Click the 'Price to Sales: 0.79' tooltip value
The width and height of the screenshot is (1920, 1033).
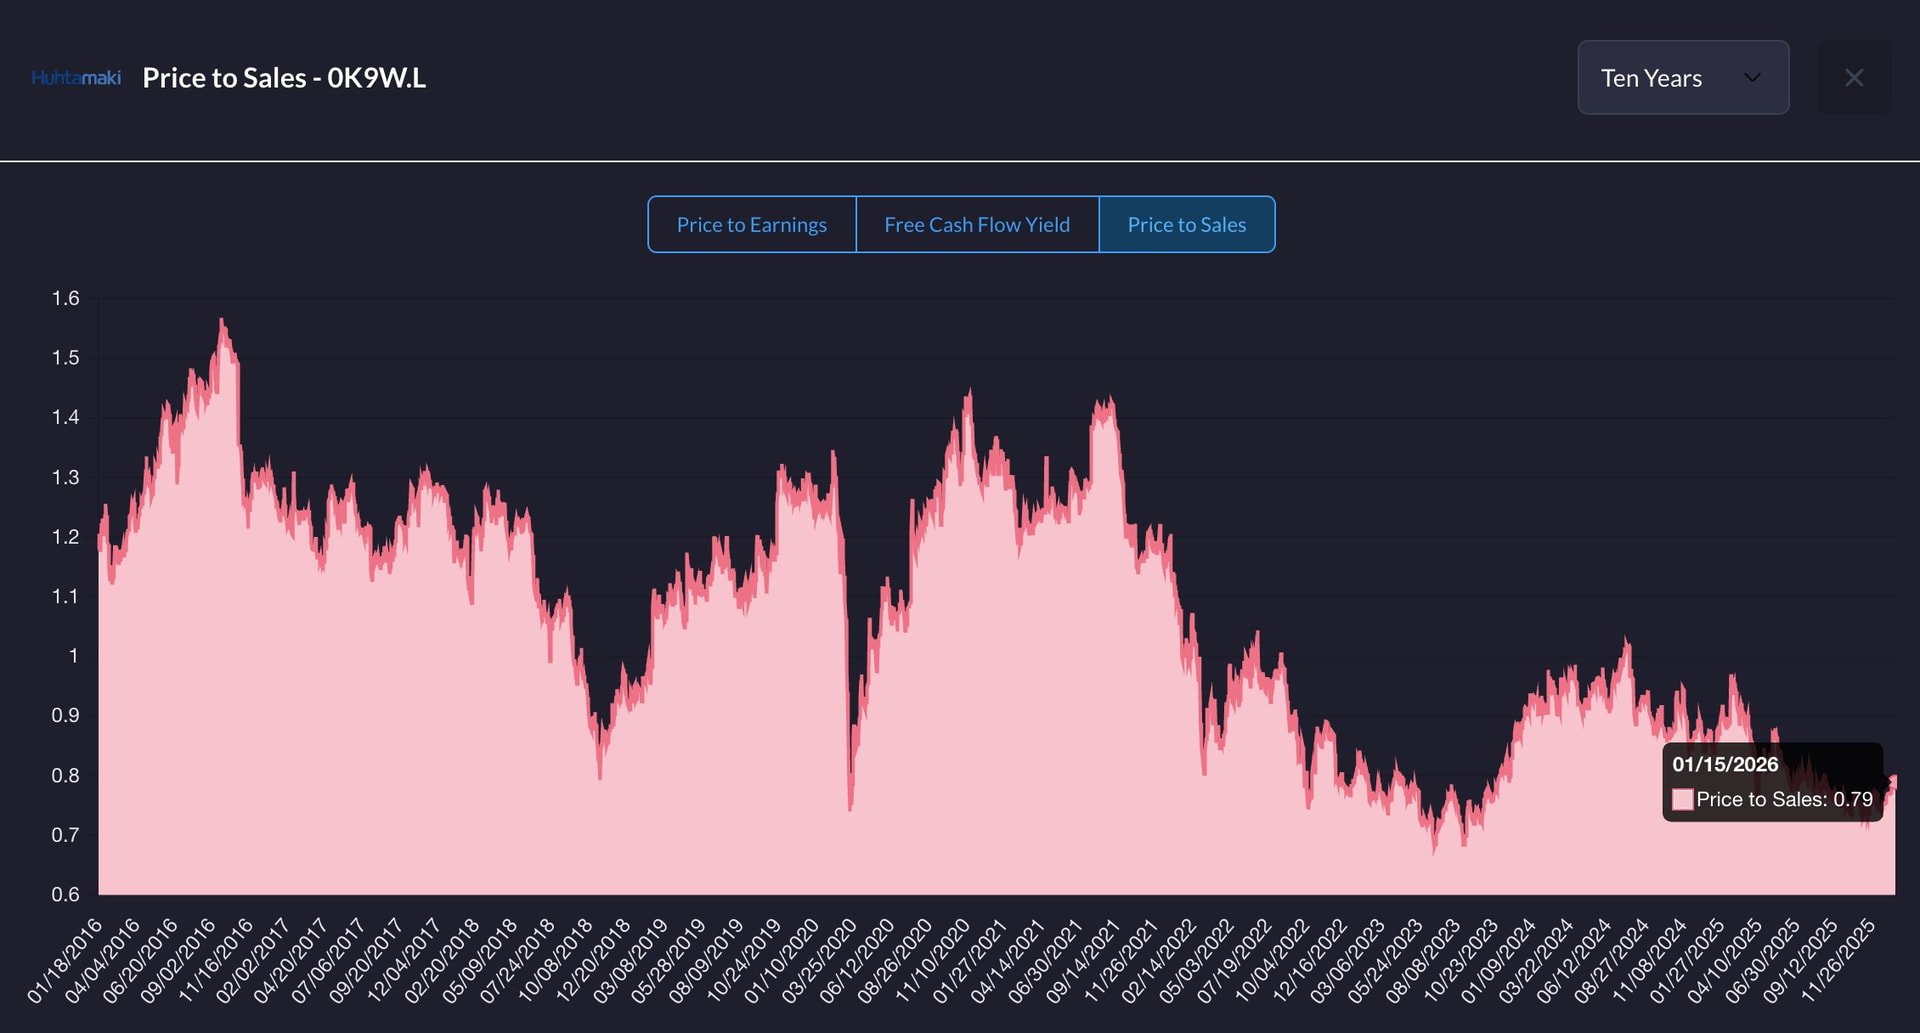pos(1784,799)
